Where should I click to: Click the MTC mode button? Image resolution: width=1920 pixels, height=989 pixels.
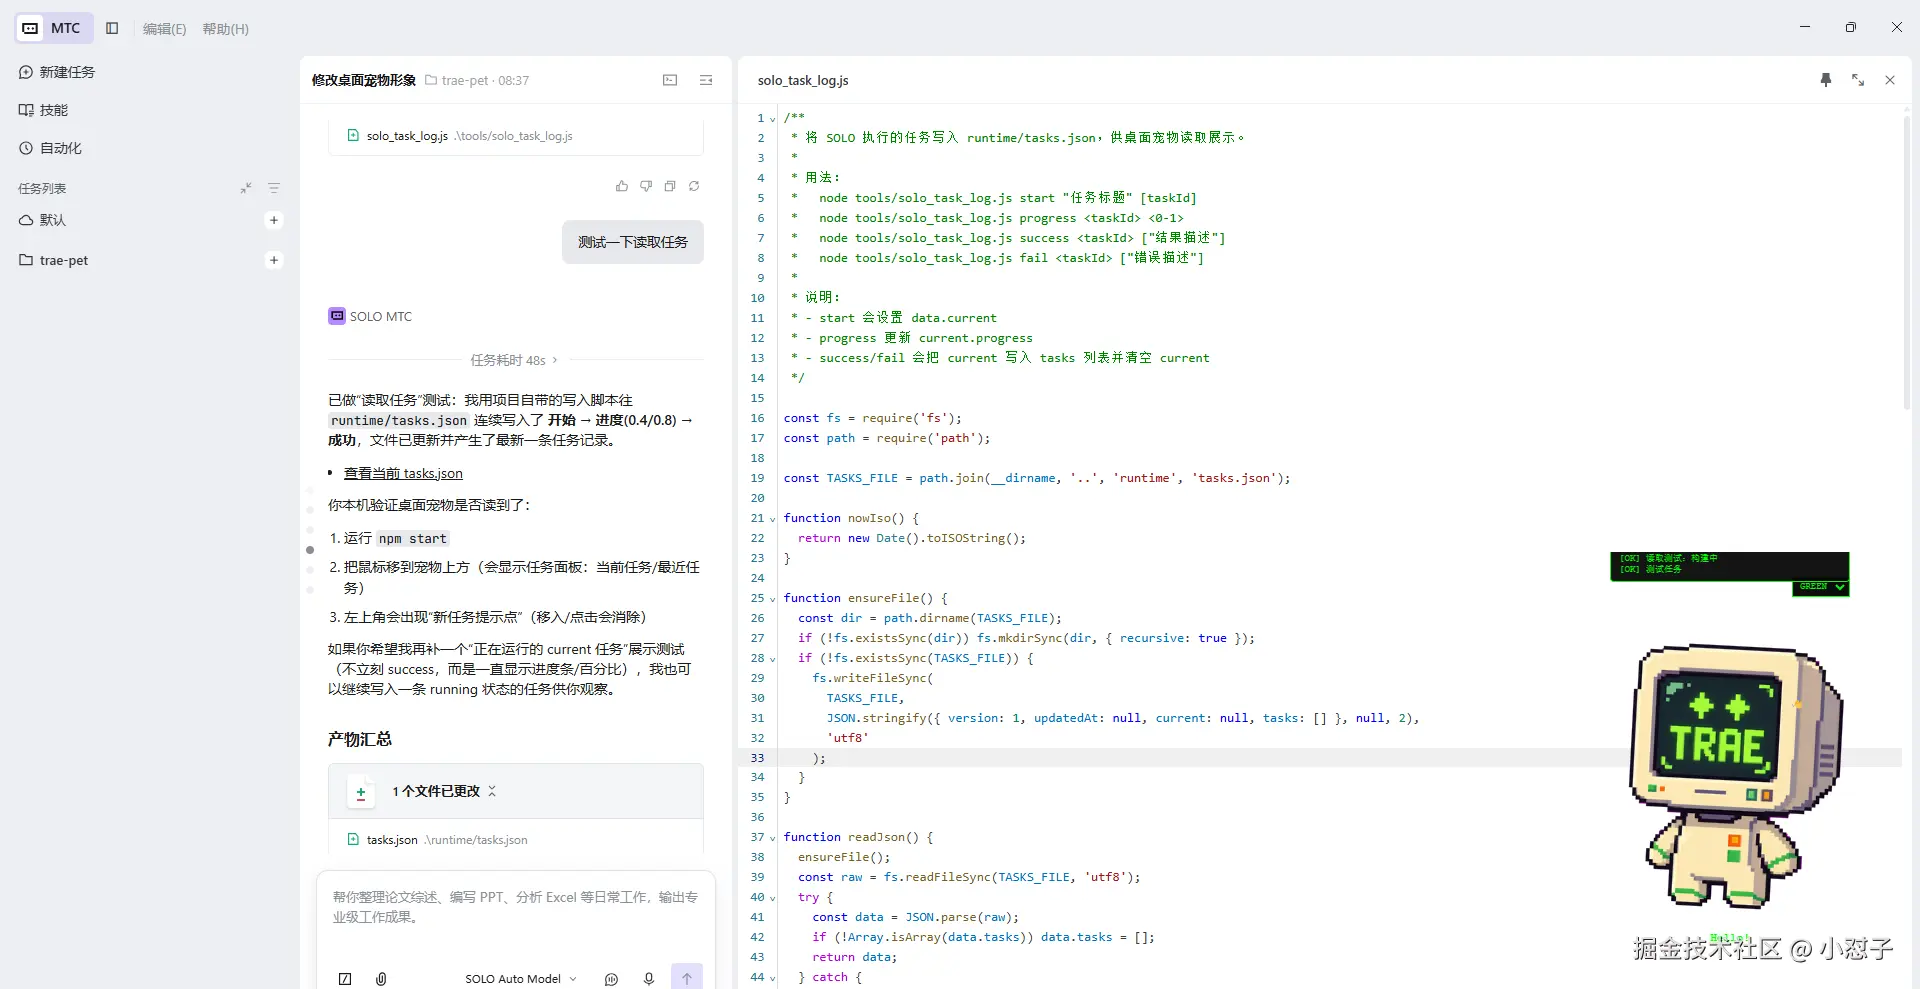click(x=54, y=28)
